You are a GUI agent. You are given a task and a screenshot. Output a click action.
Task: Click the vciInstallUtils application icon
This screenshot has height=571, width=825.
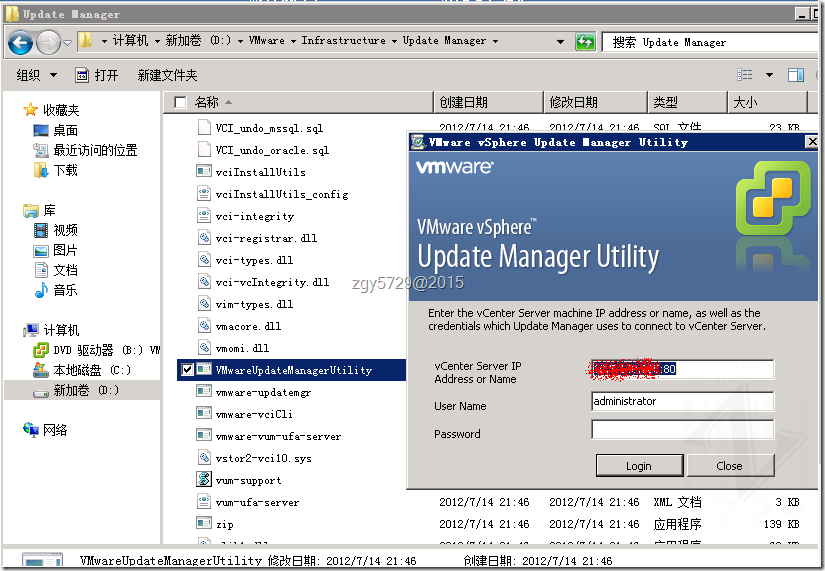[204, 172]
